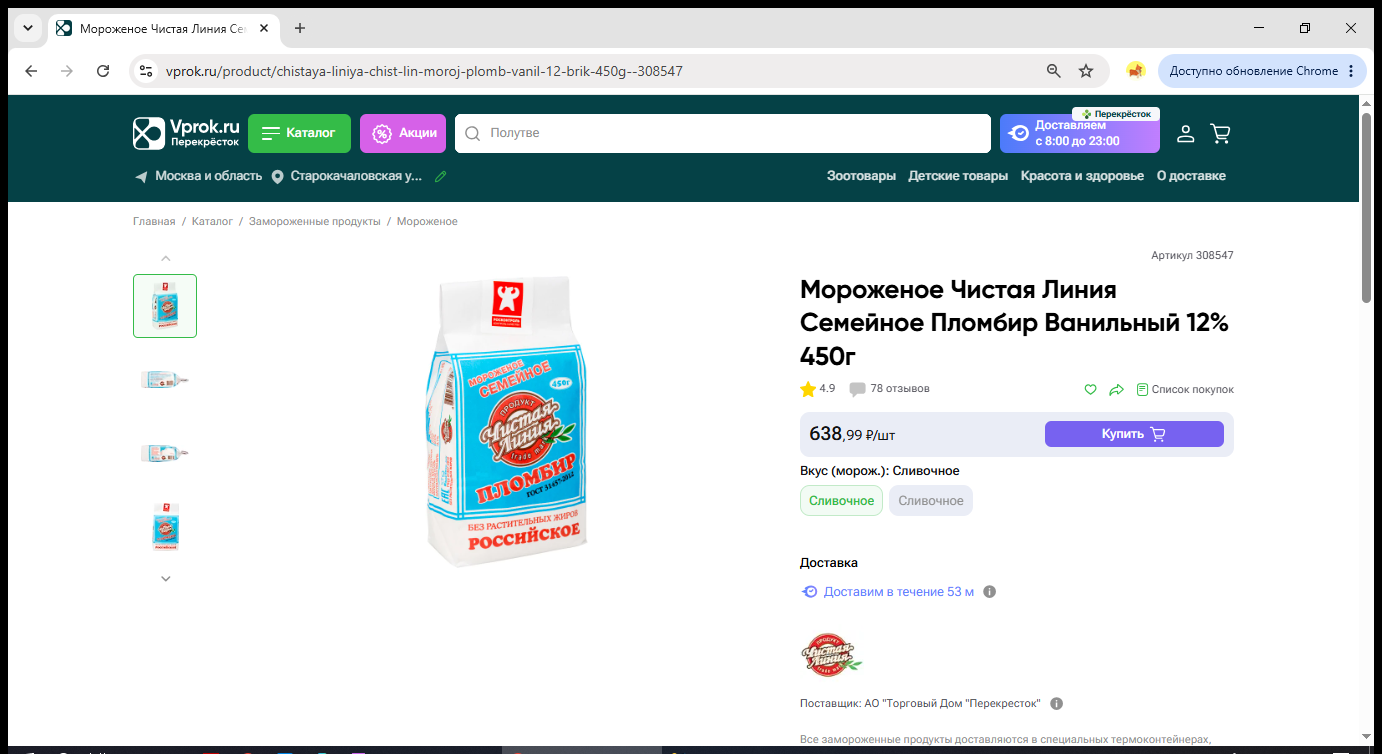Bookmark this page with star icon
1382x754 pixels.
(1086, 71)
